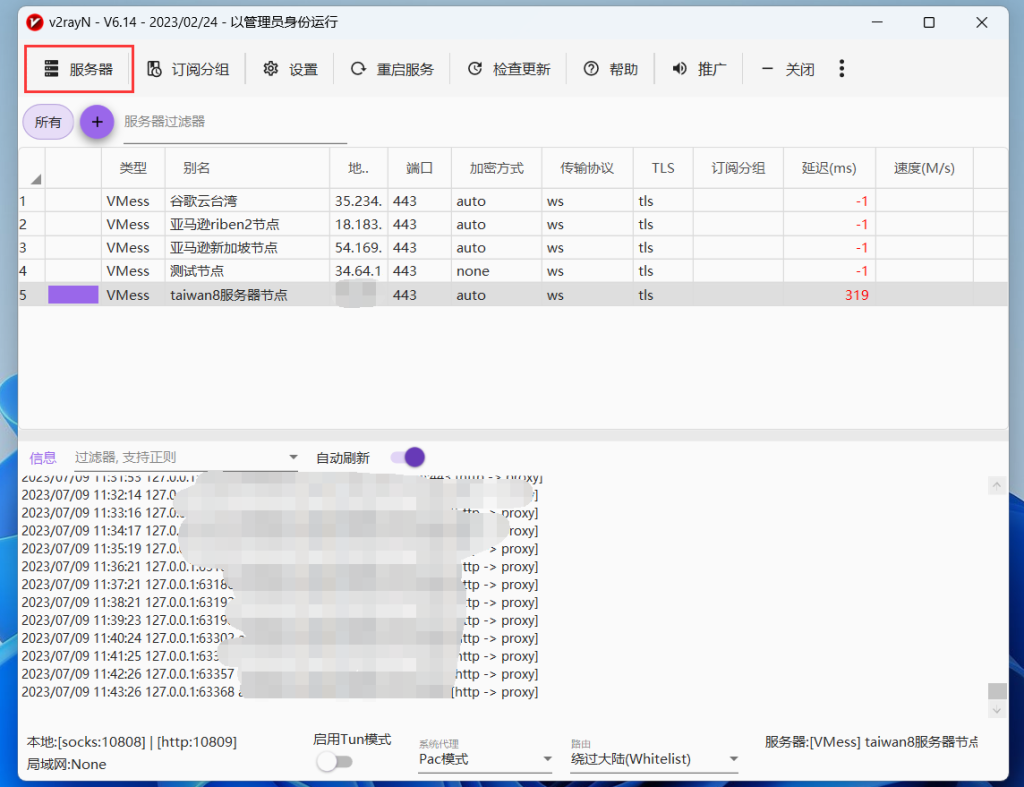Select the 谷歌云台湾 server row

[513, 201]
